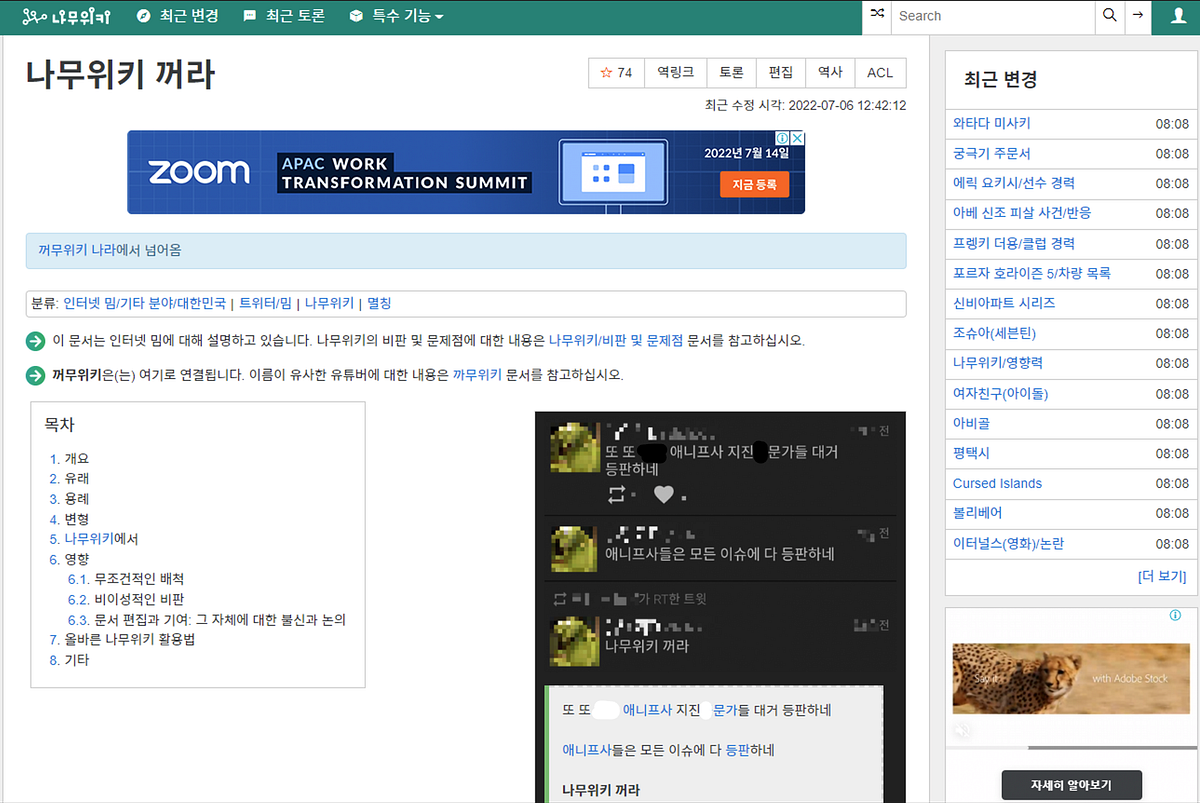Screen dimensions: 1200x803
Task: Open 최근 토론 in the top navigation
Action: pos(283,16)
